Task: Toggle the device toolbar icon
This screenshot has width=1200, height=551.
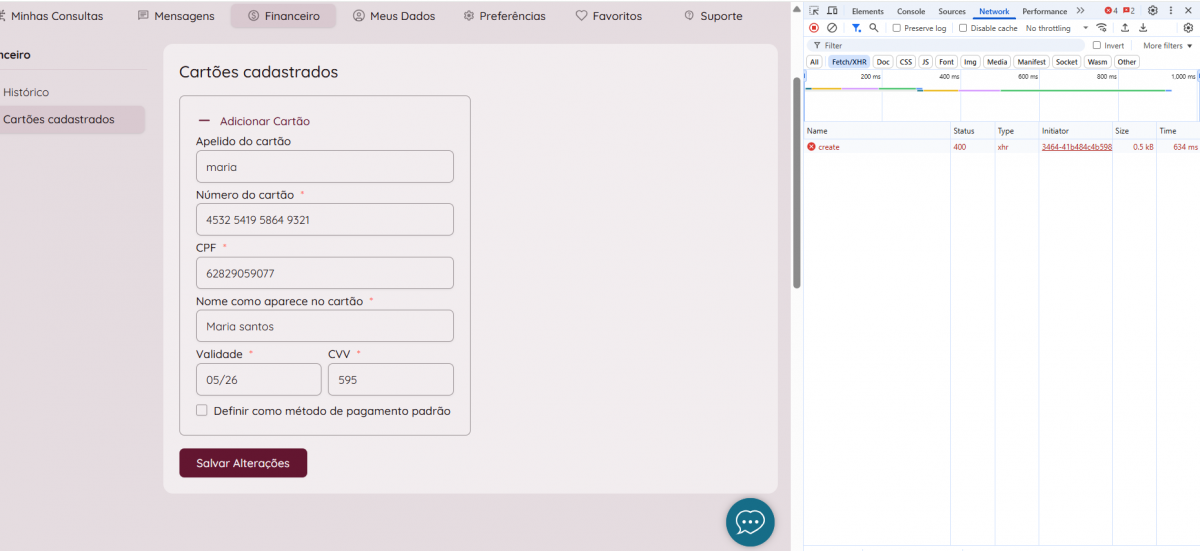Action: pyautogui.click(x=832, y=11)
